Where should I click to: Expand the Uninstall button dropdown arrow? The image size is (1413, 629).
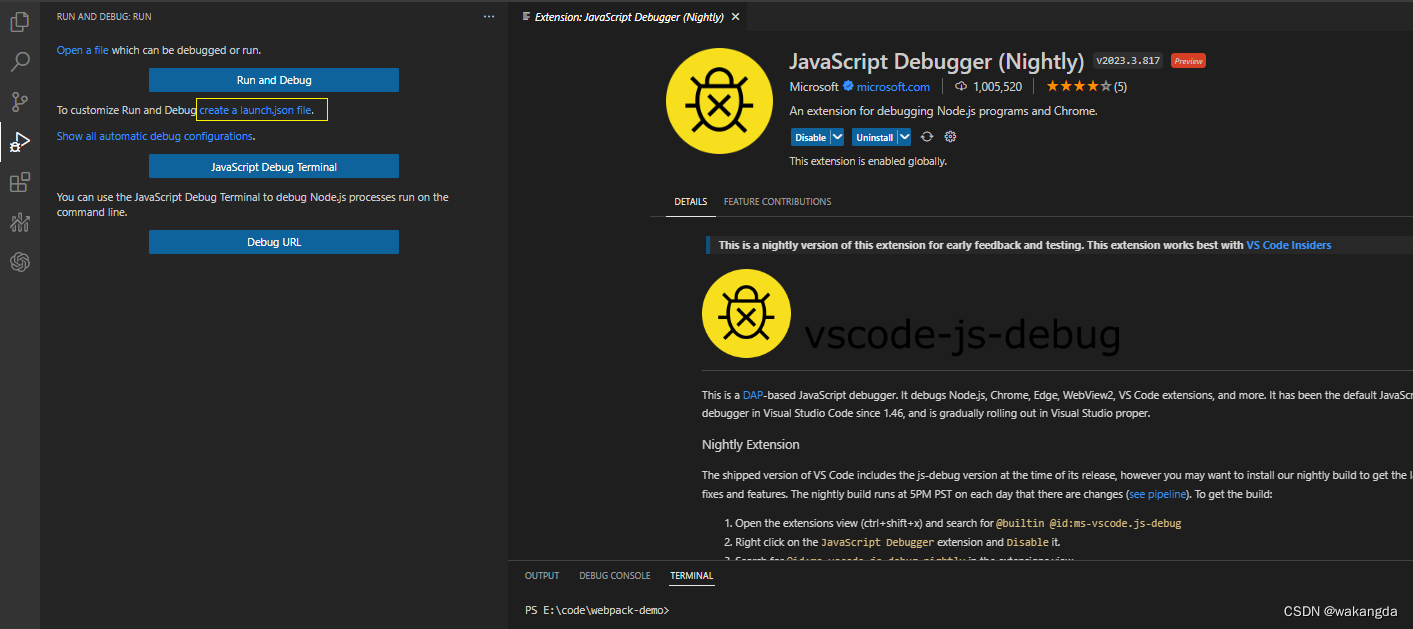(x=904, y=137)
